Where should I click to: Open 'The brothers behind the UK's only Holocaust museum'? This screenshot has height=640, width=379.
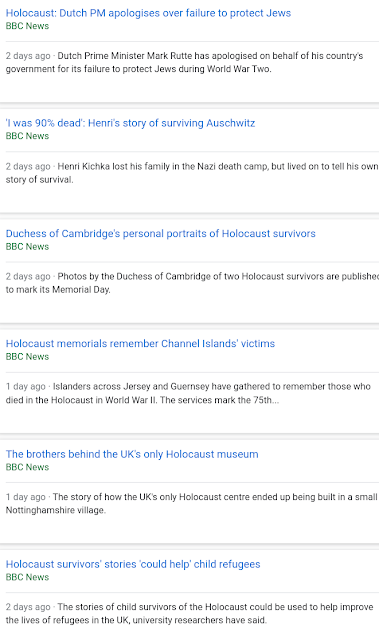point(132,454)
